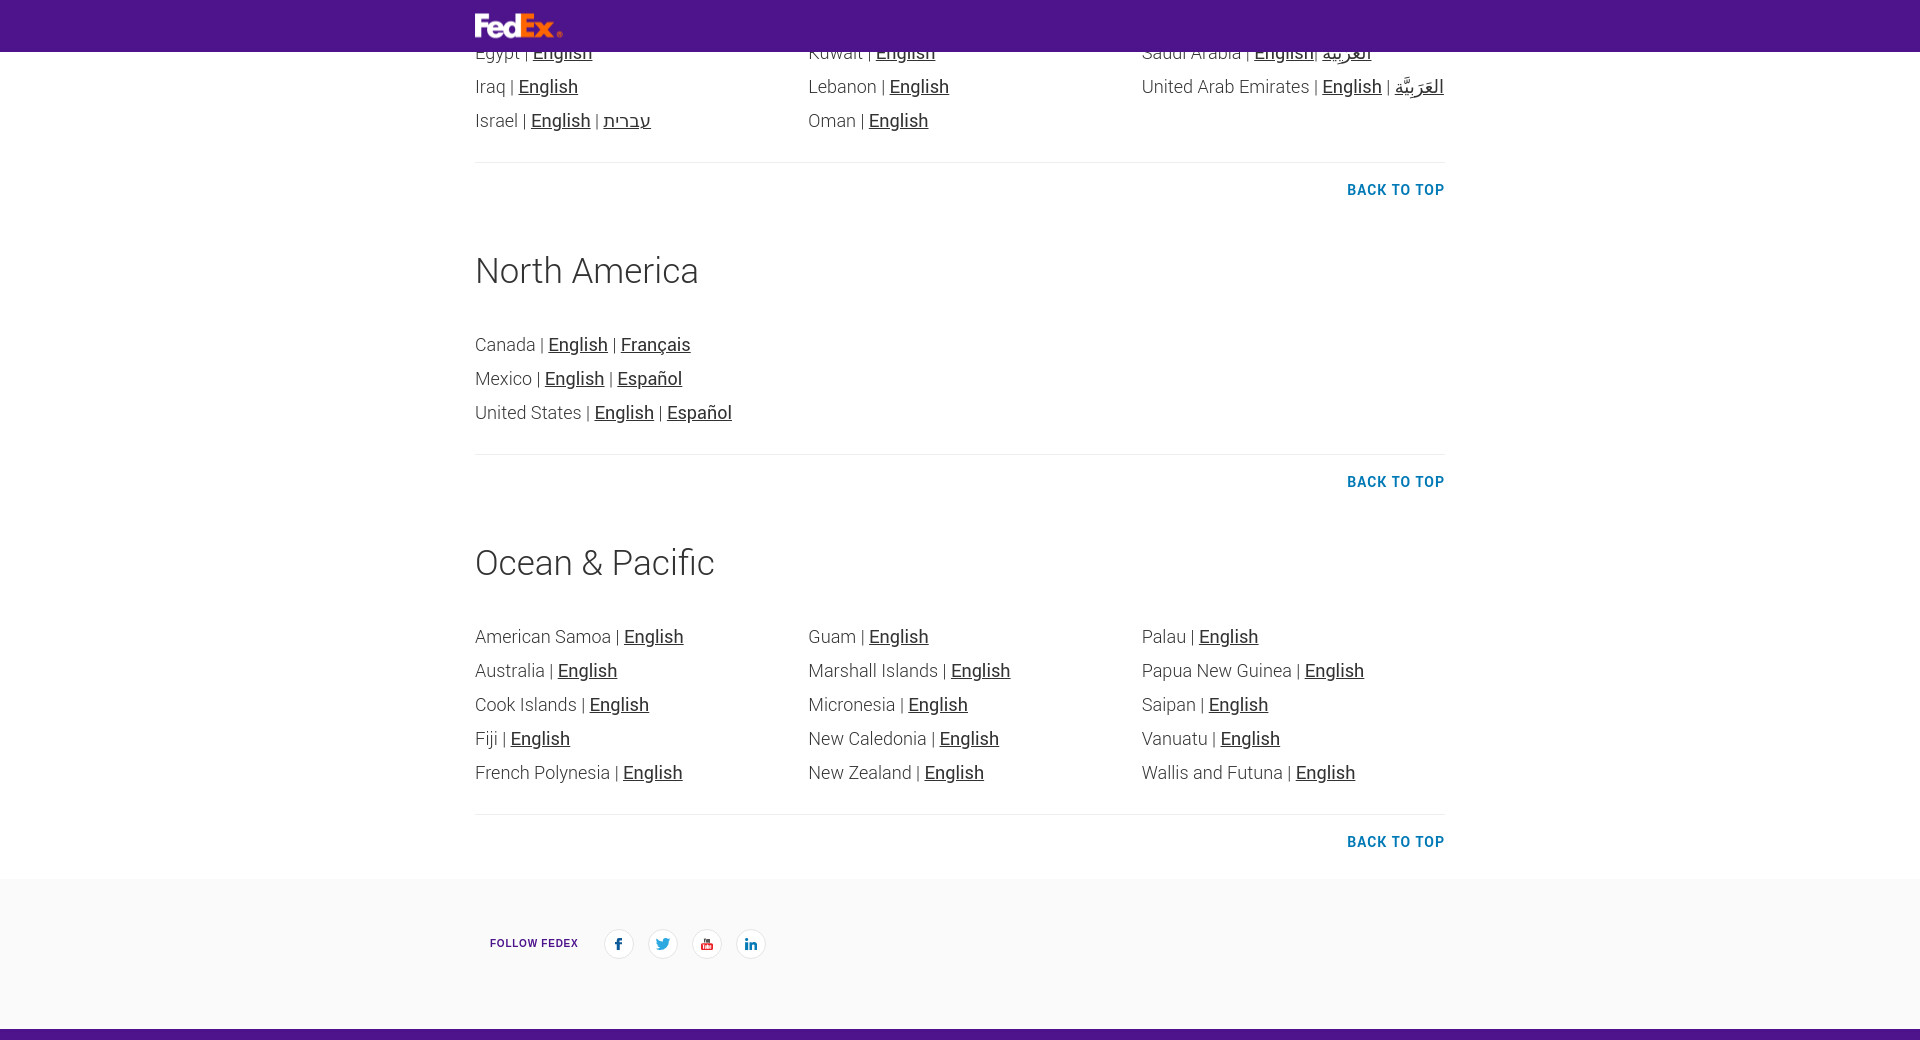The width and height of the screenshot is (1920, 1040).
Task: Choose Español for United States
Action: point(699,413)
